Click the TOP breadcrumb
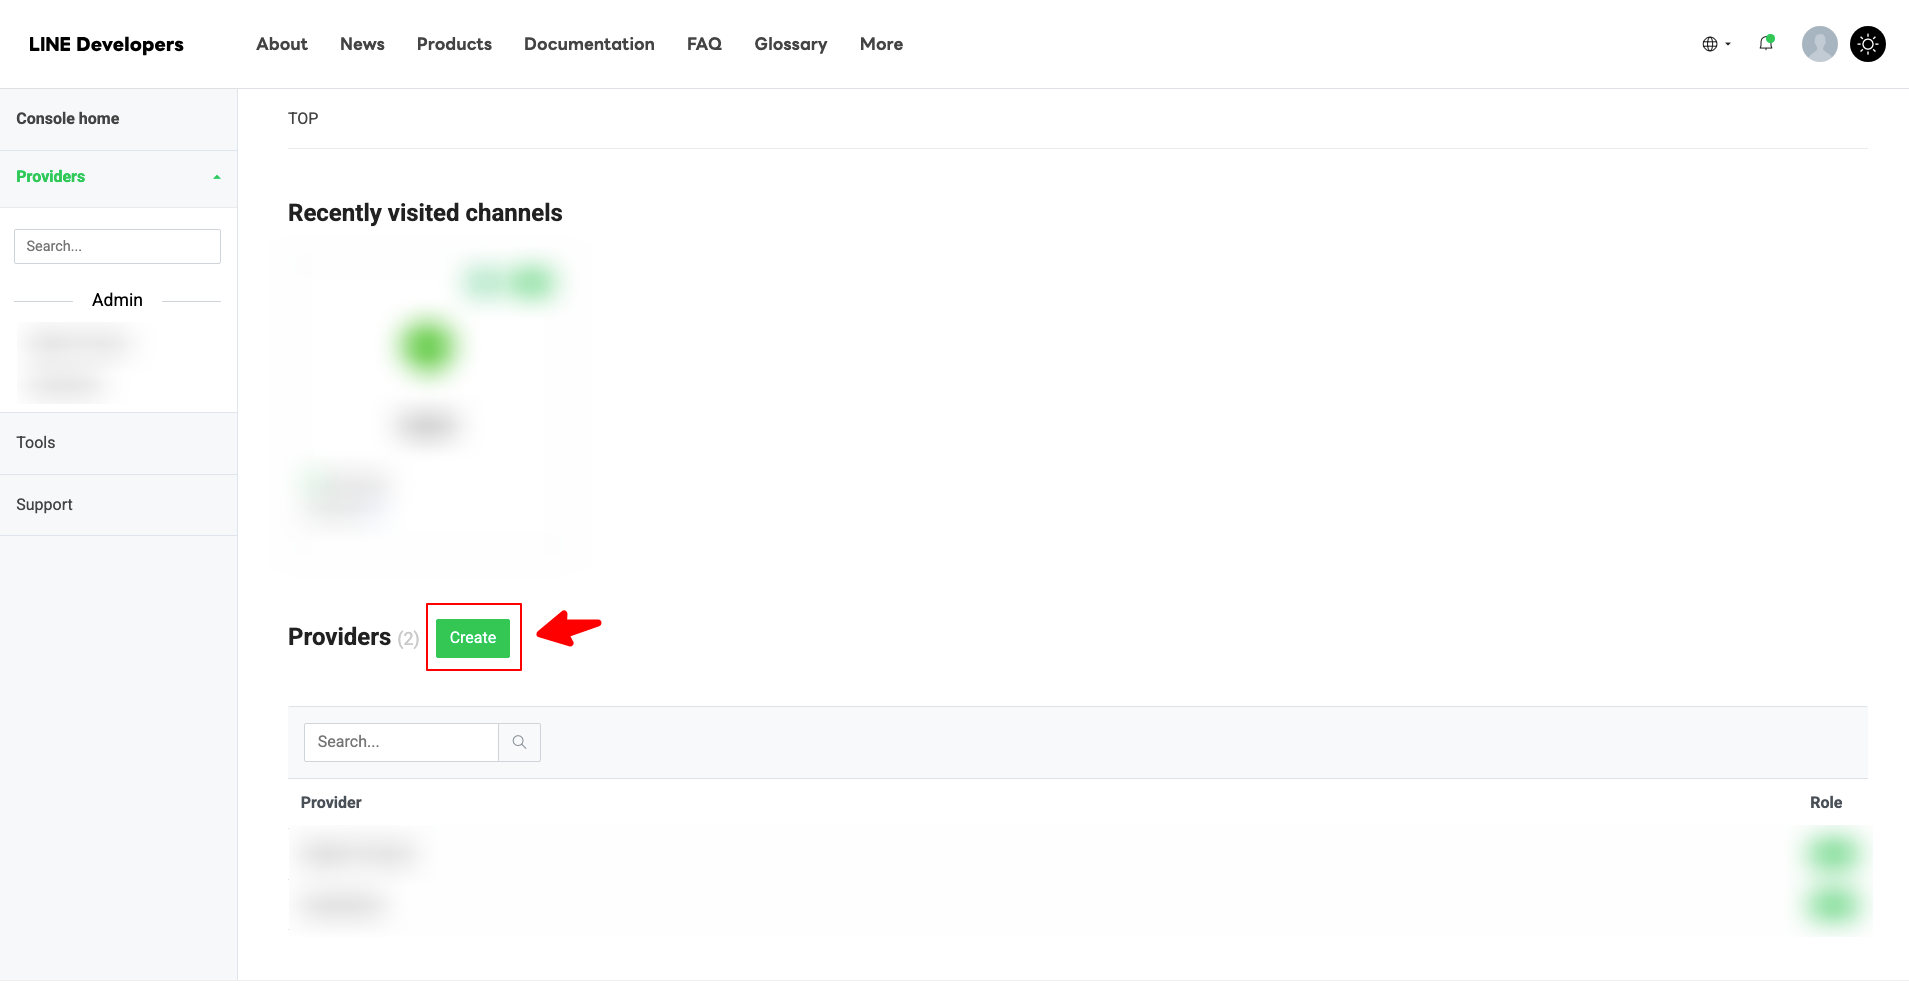 [303, 118]
